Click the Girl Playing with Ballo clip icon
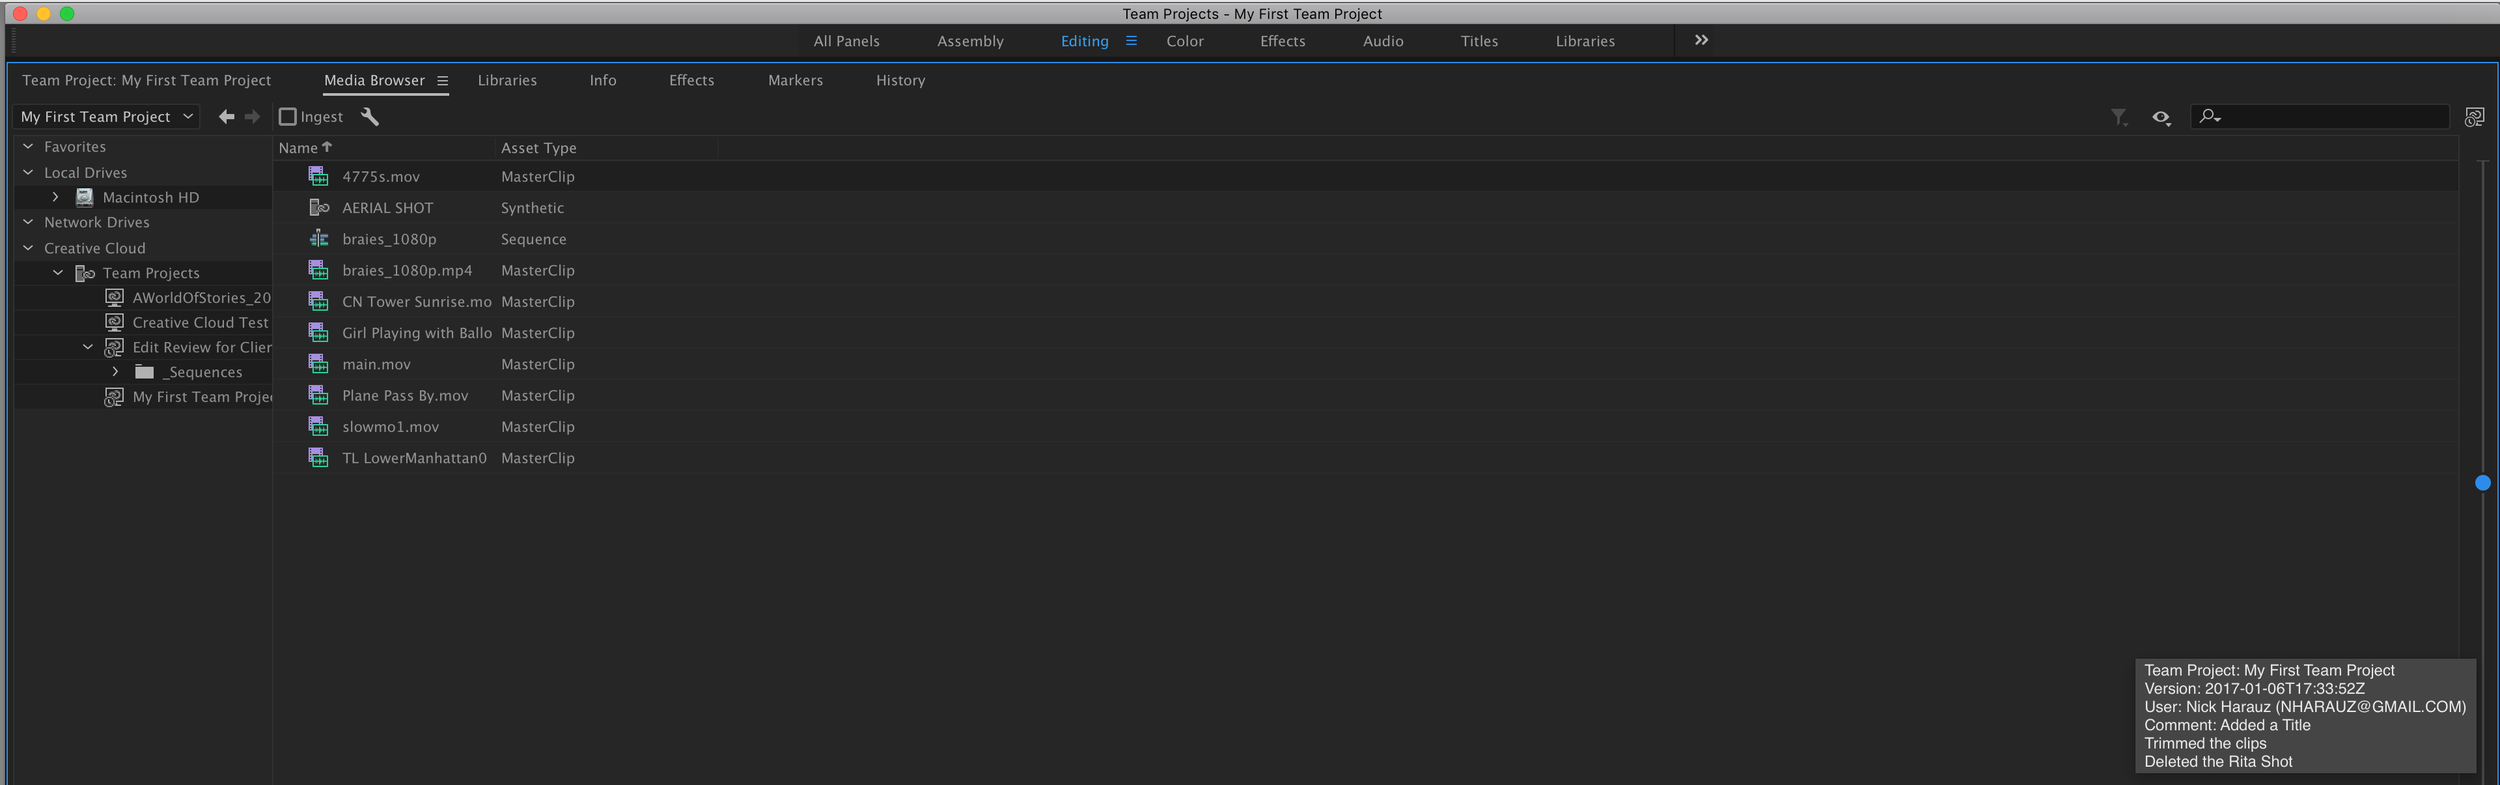 [x=318, y=333]
